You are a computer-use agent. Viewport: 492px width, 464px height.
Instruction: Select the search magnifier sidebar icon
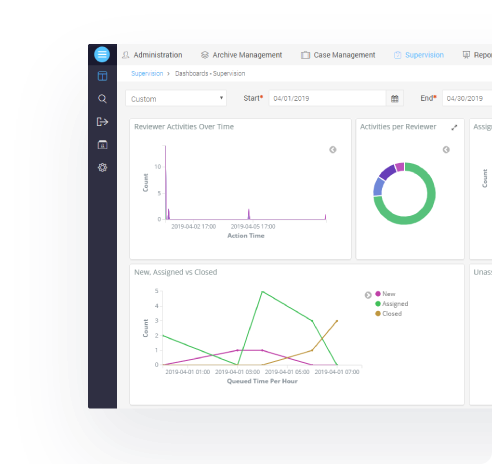102,99
